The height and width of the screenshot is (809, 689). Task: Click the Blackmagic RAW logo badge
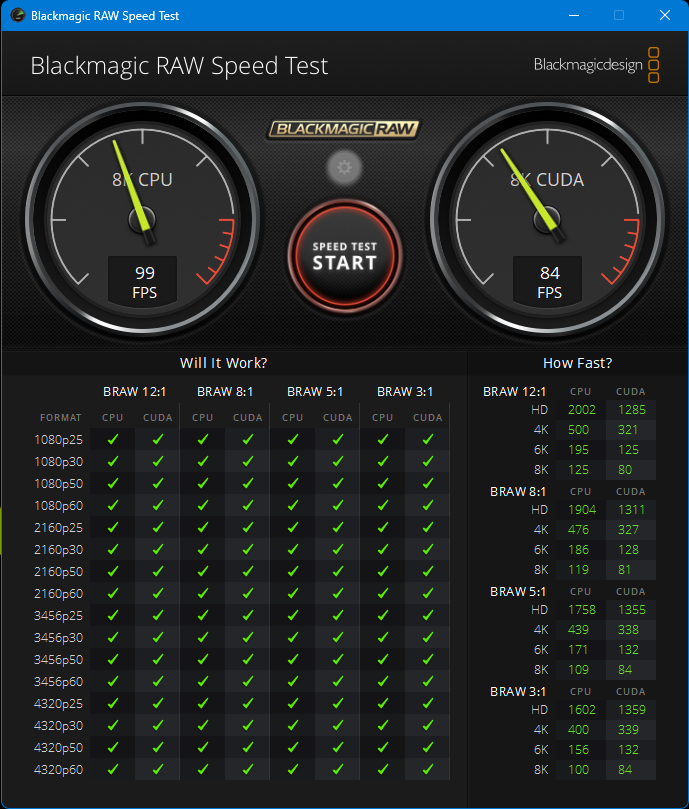[343, 129]
